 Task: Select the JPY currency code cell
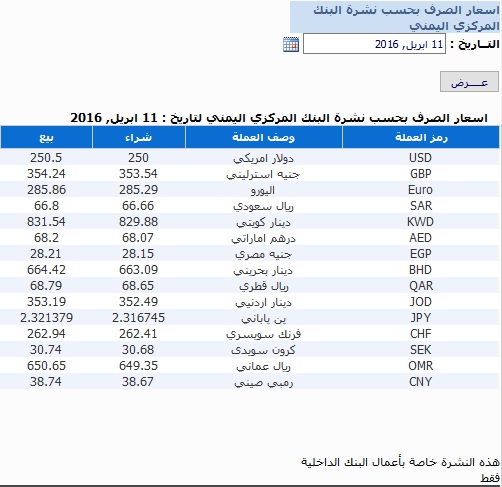tap(421, 318)
